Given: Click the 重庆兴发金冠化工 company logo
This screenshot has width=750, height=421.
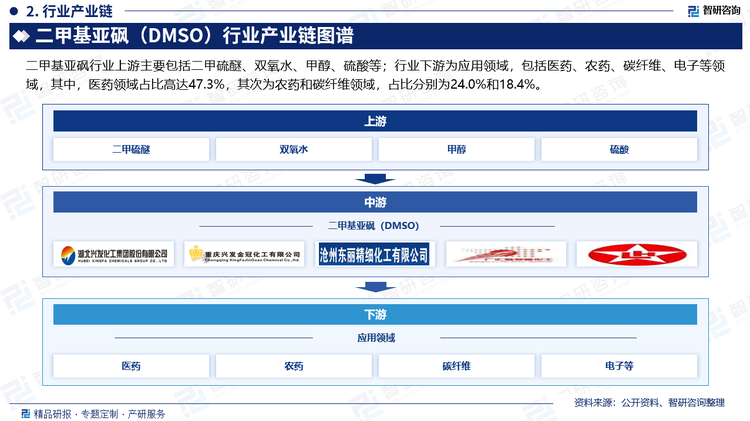Looking at the screenshot, I should point(244,254).
